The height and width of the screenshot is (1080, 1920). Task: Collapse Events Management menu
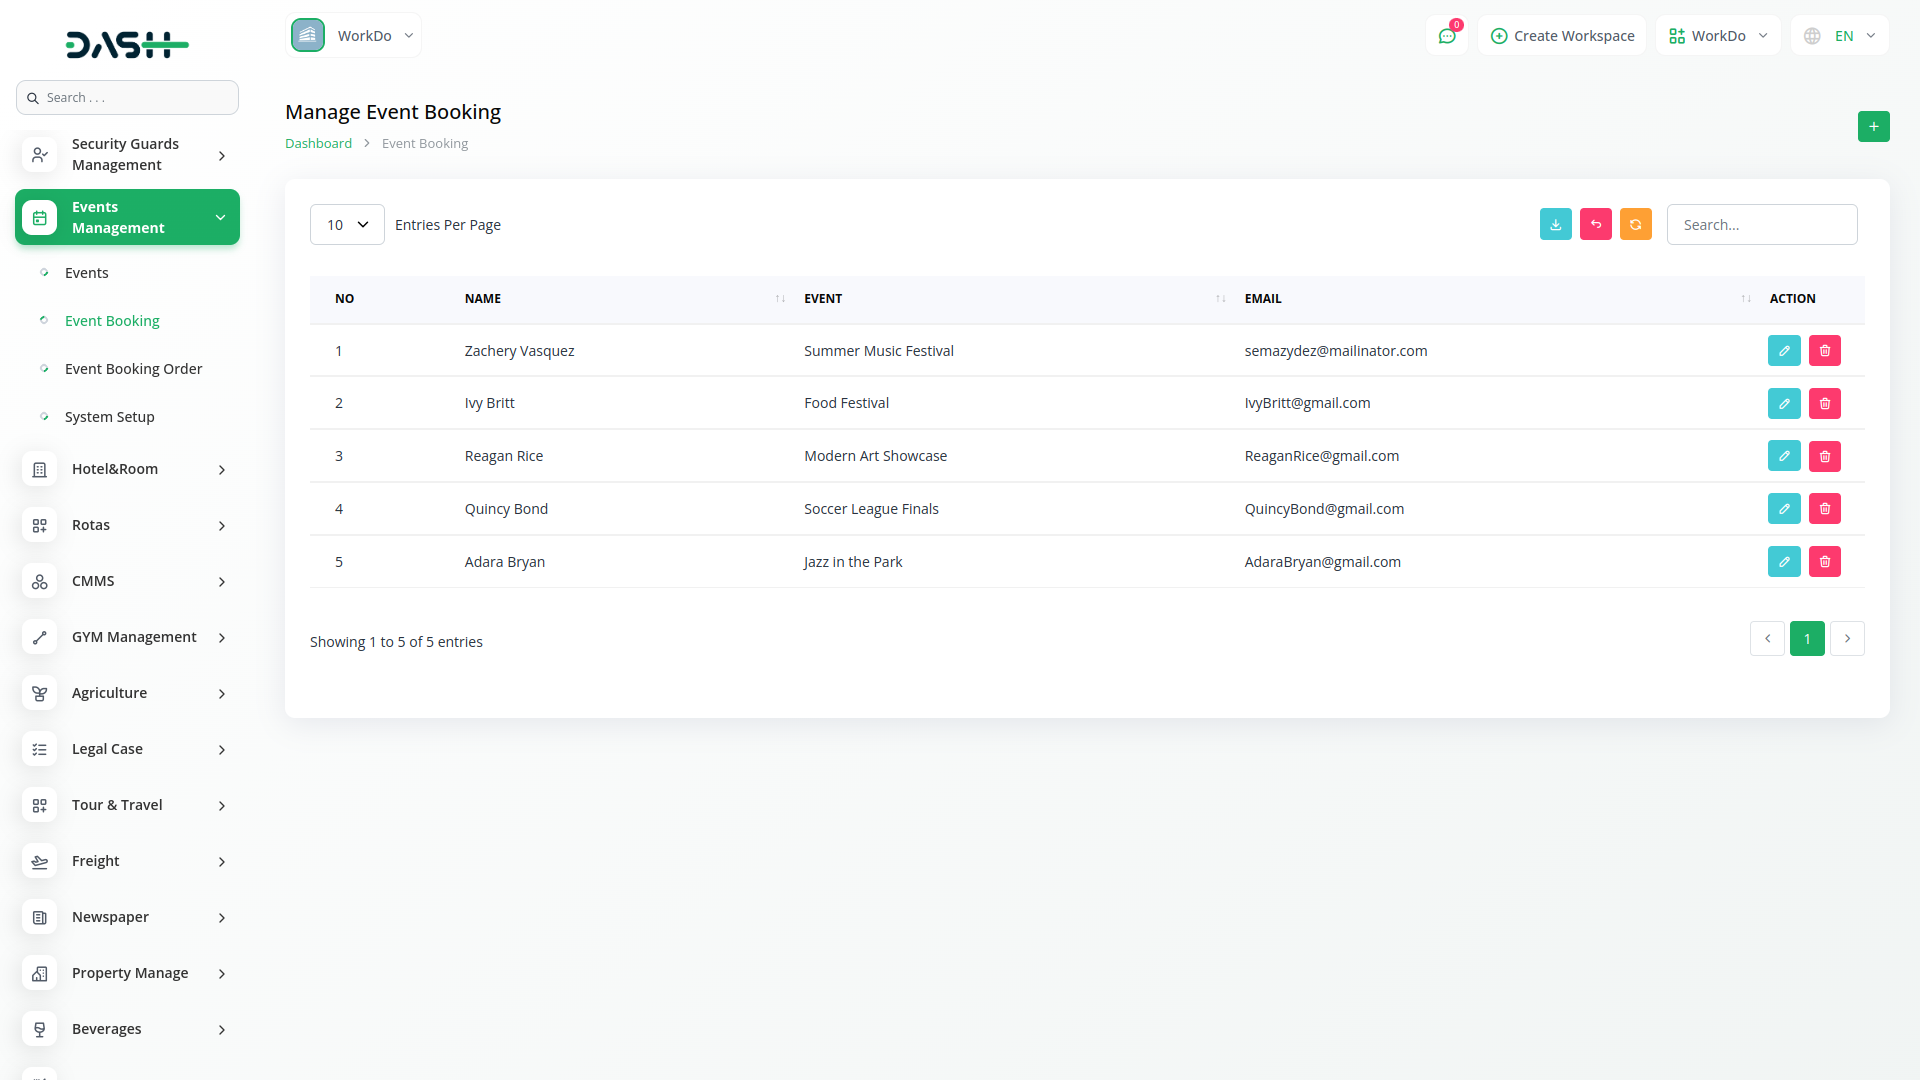(x=127, y=217)
